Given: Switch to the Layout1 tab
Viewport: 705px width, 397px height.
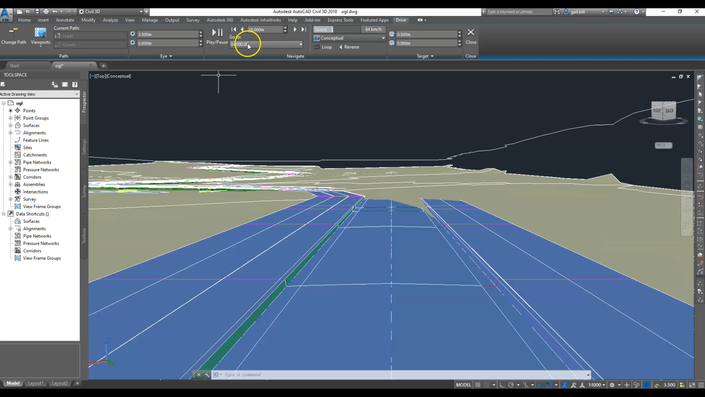Looking at the screenshot, I should 35,383.
